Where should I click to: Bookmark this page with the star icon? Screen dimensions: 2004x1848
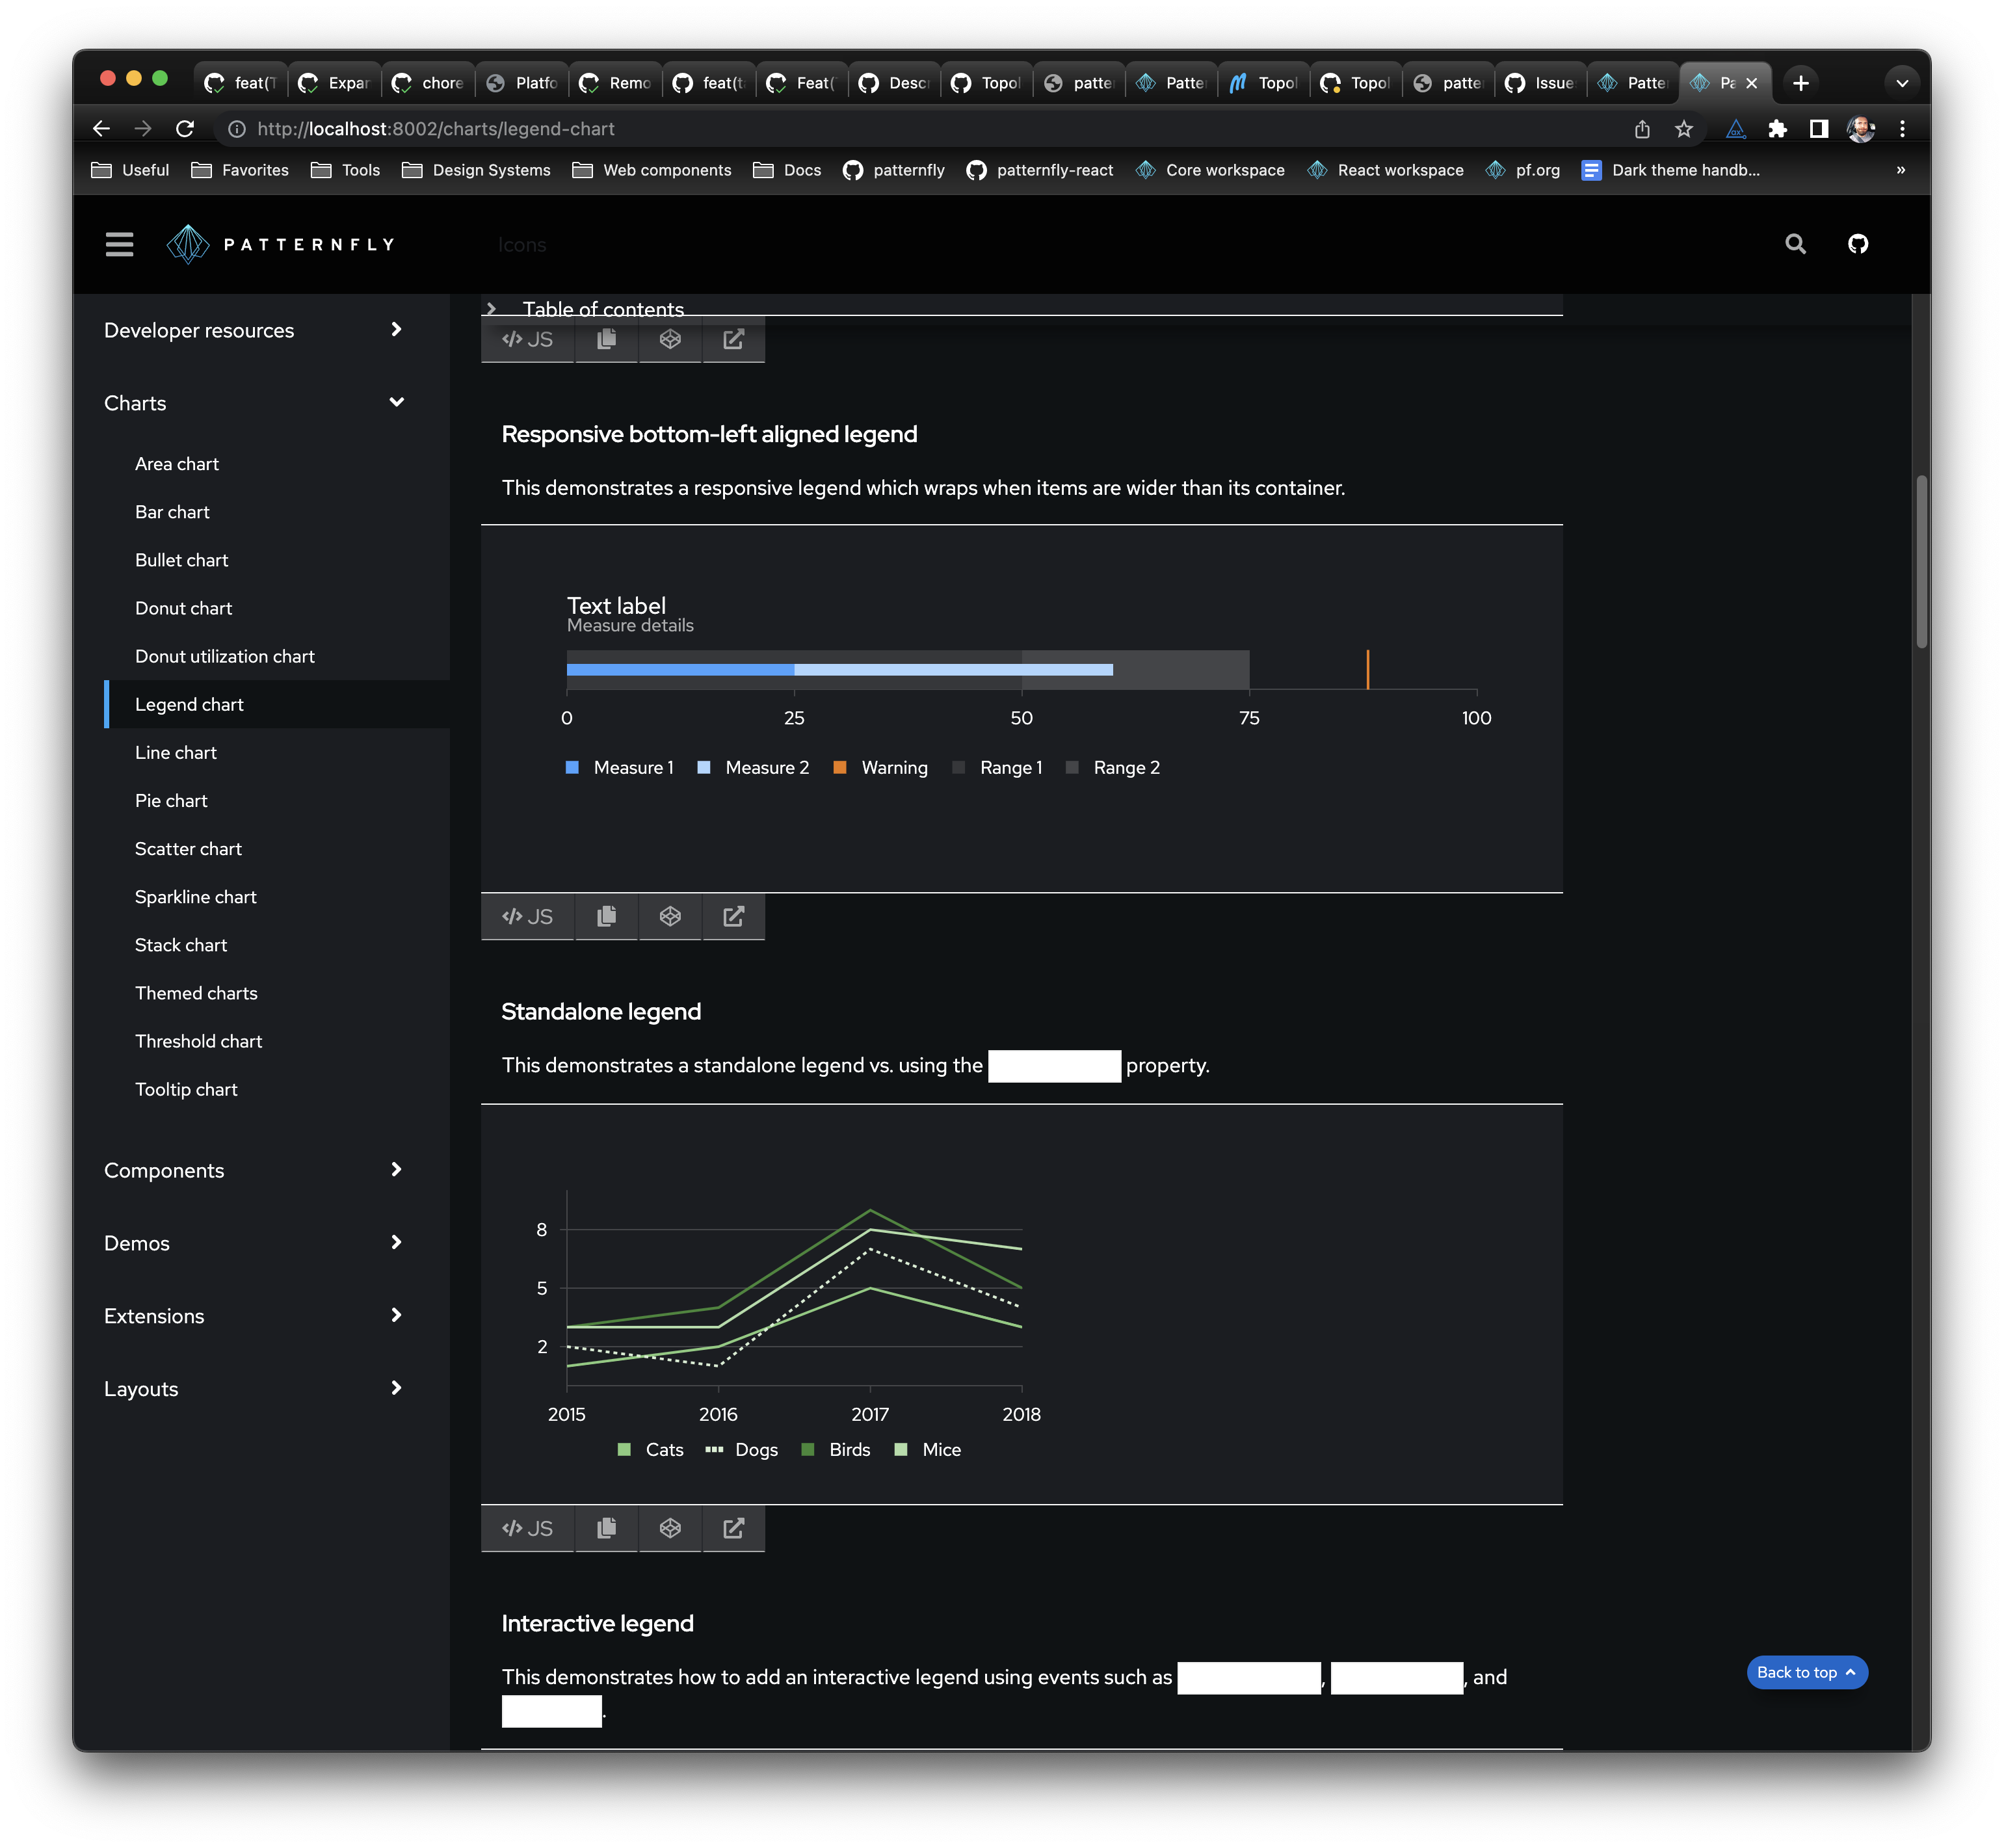(x=1684, y=129)
